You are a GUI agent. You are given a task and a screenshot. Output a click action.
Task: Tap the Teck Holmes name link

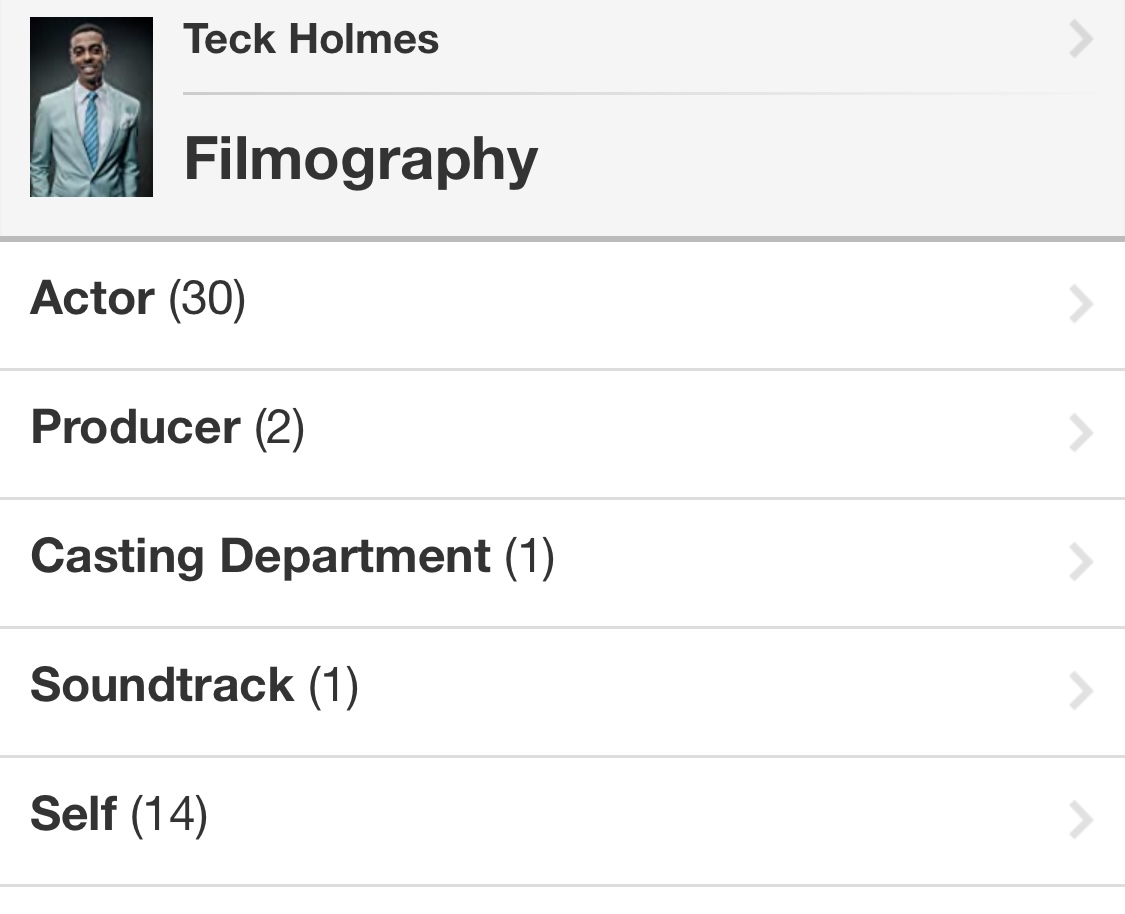(x=311, y=39)
